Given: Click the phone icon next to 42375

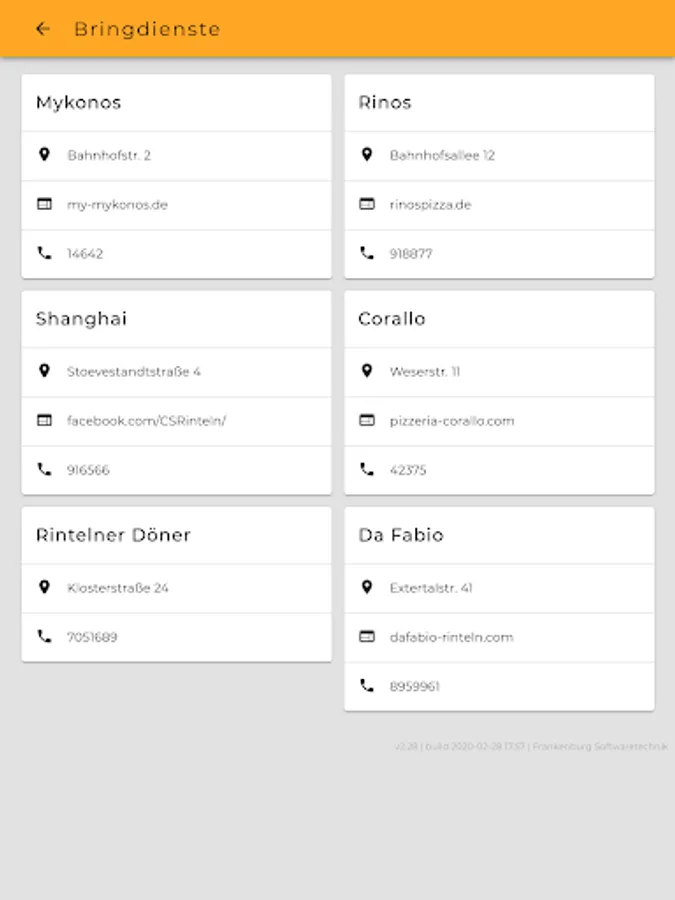Looking at the screenshot, I should tap(367, 470).
